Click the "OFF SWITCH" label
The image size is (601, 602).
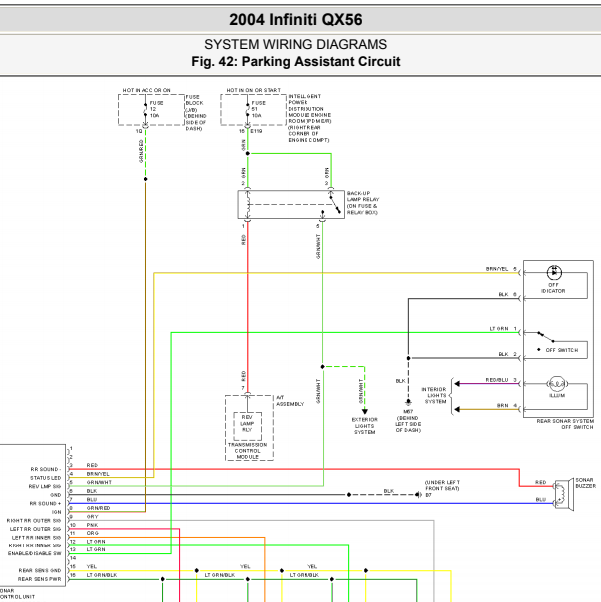click(x=562, y=350)
